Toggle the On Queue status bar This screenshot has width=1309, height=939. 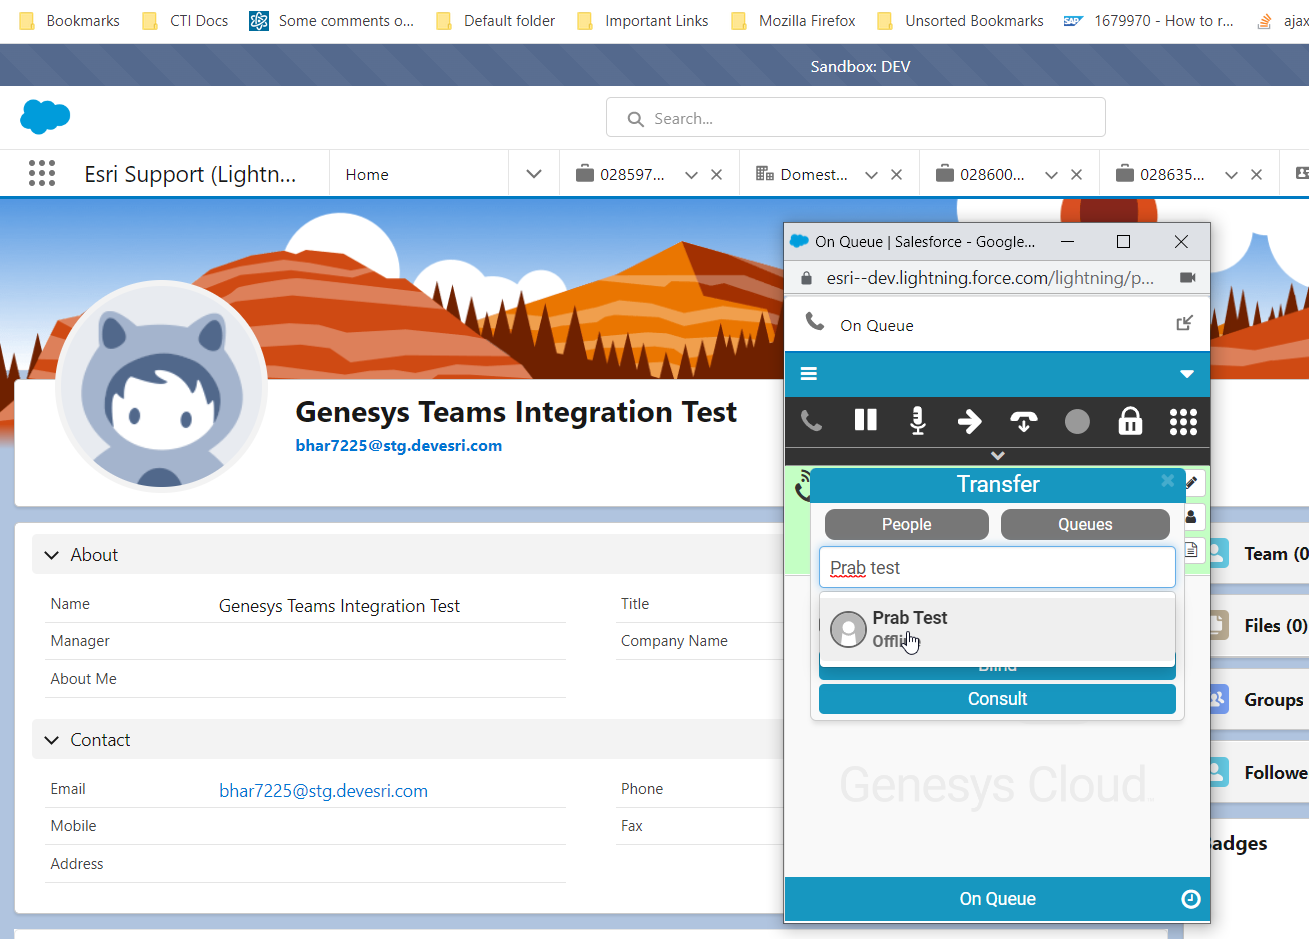[x=997, y=899]
